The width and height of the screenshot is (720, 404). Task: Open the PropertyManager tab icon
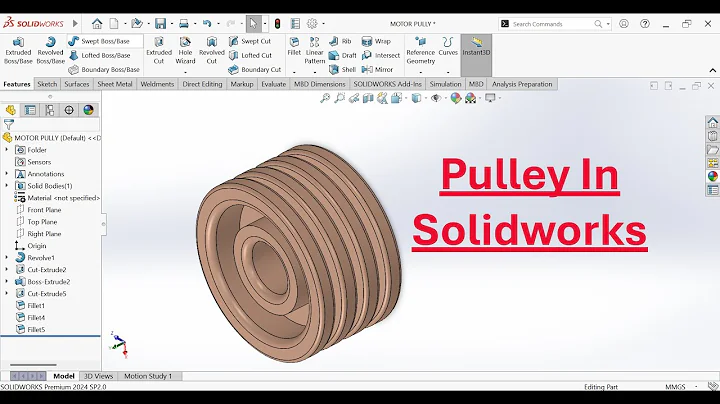[30, 110]
